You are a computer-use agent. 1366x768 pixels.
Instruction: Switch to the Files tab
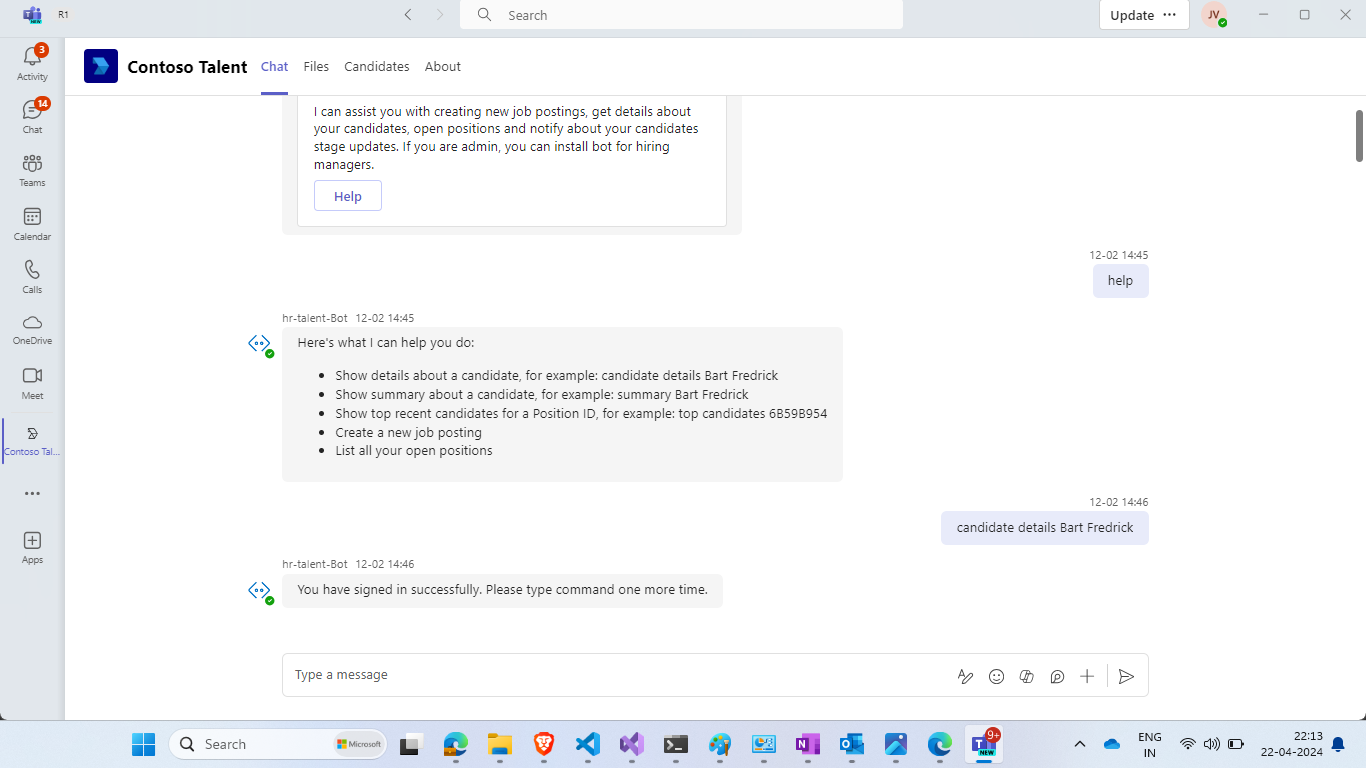pyautogui.click(x=316, y=66)
